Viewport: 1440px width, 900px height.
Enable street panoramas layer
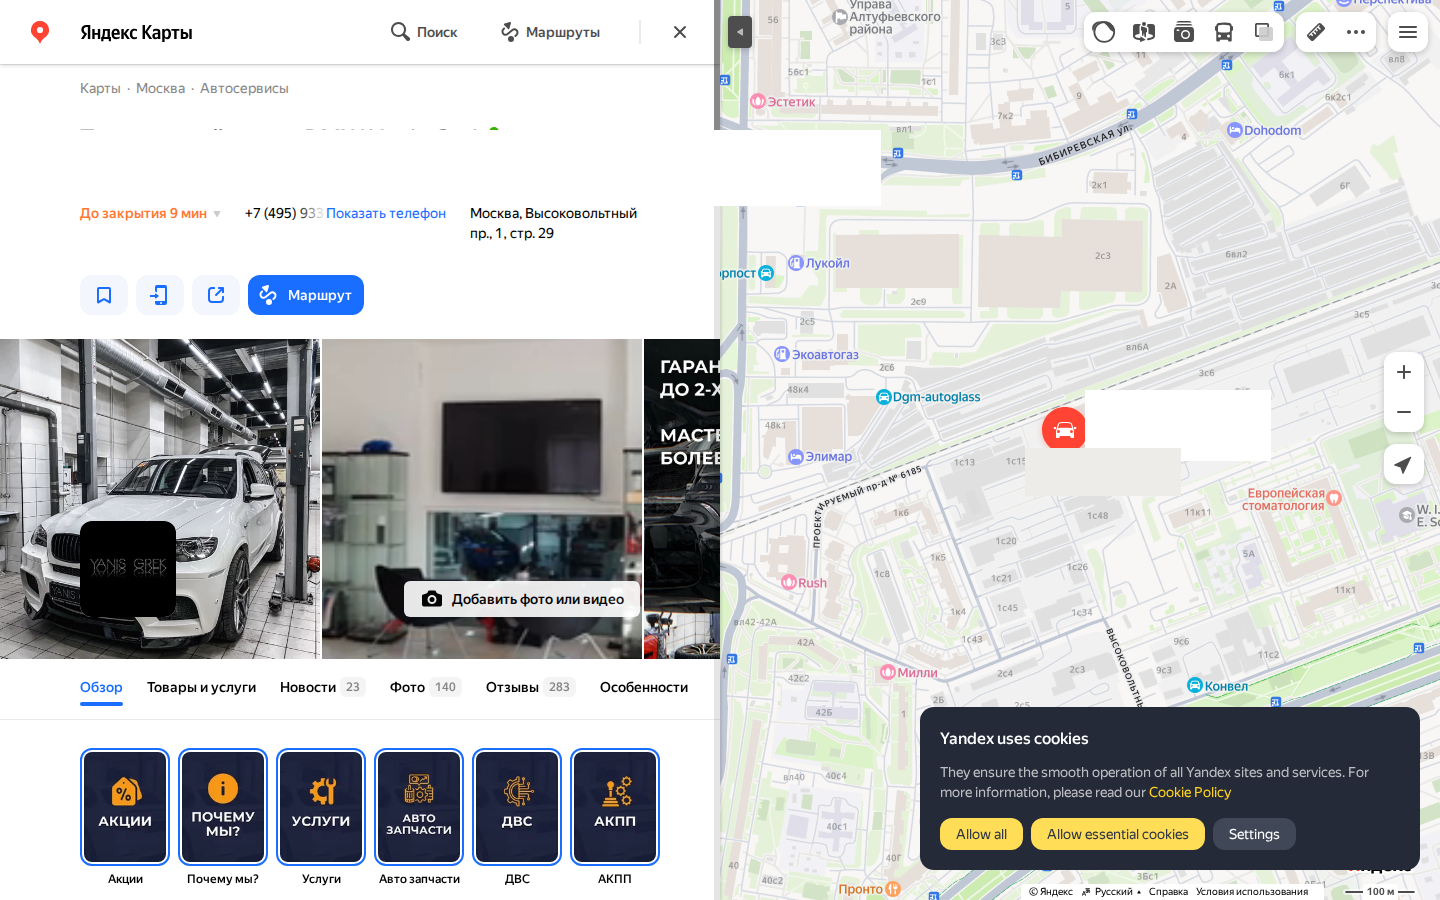click(1144, 32)
